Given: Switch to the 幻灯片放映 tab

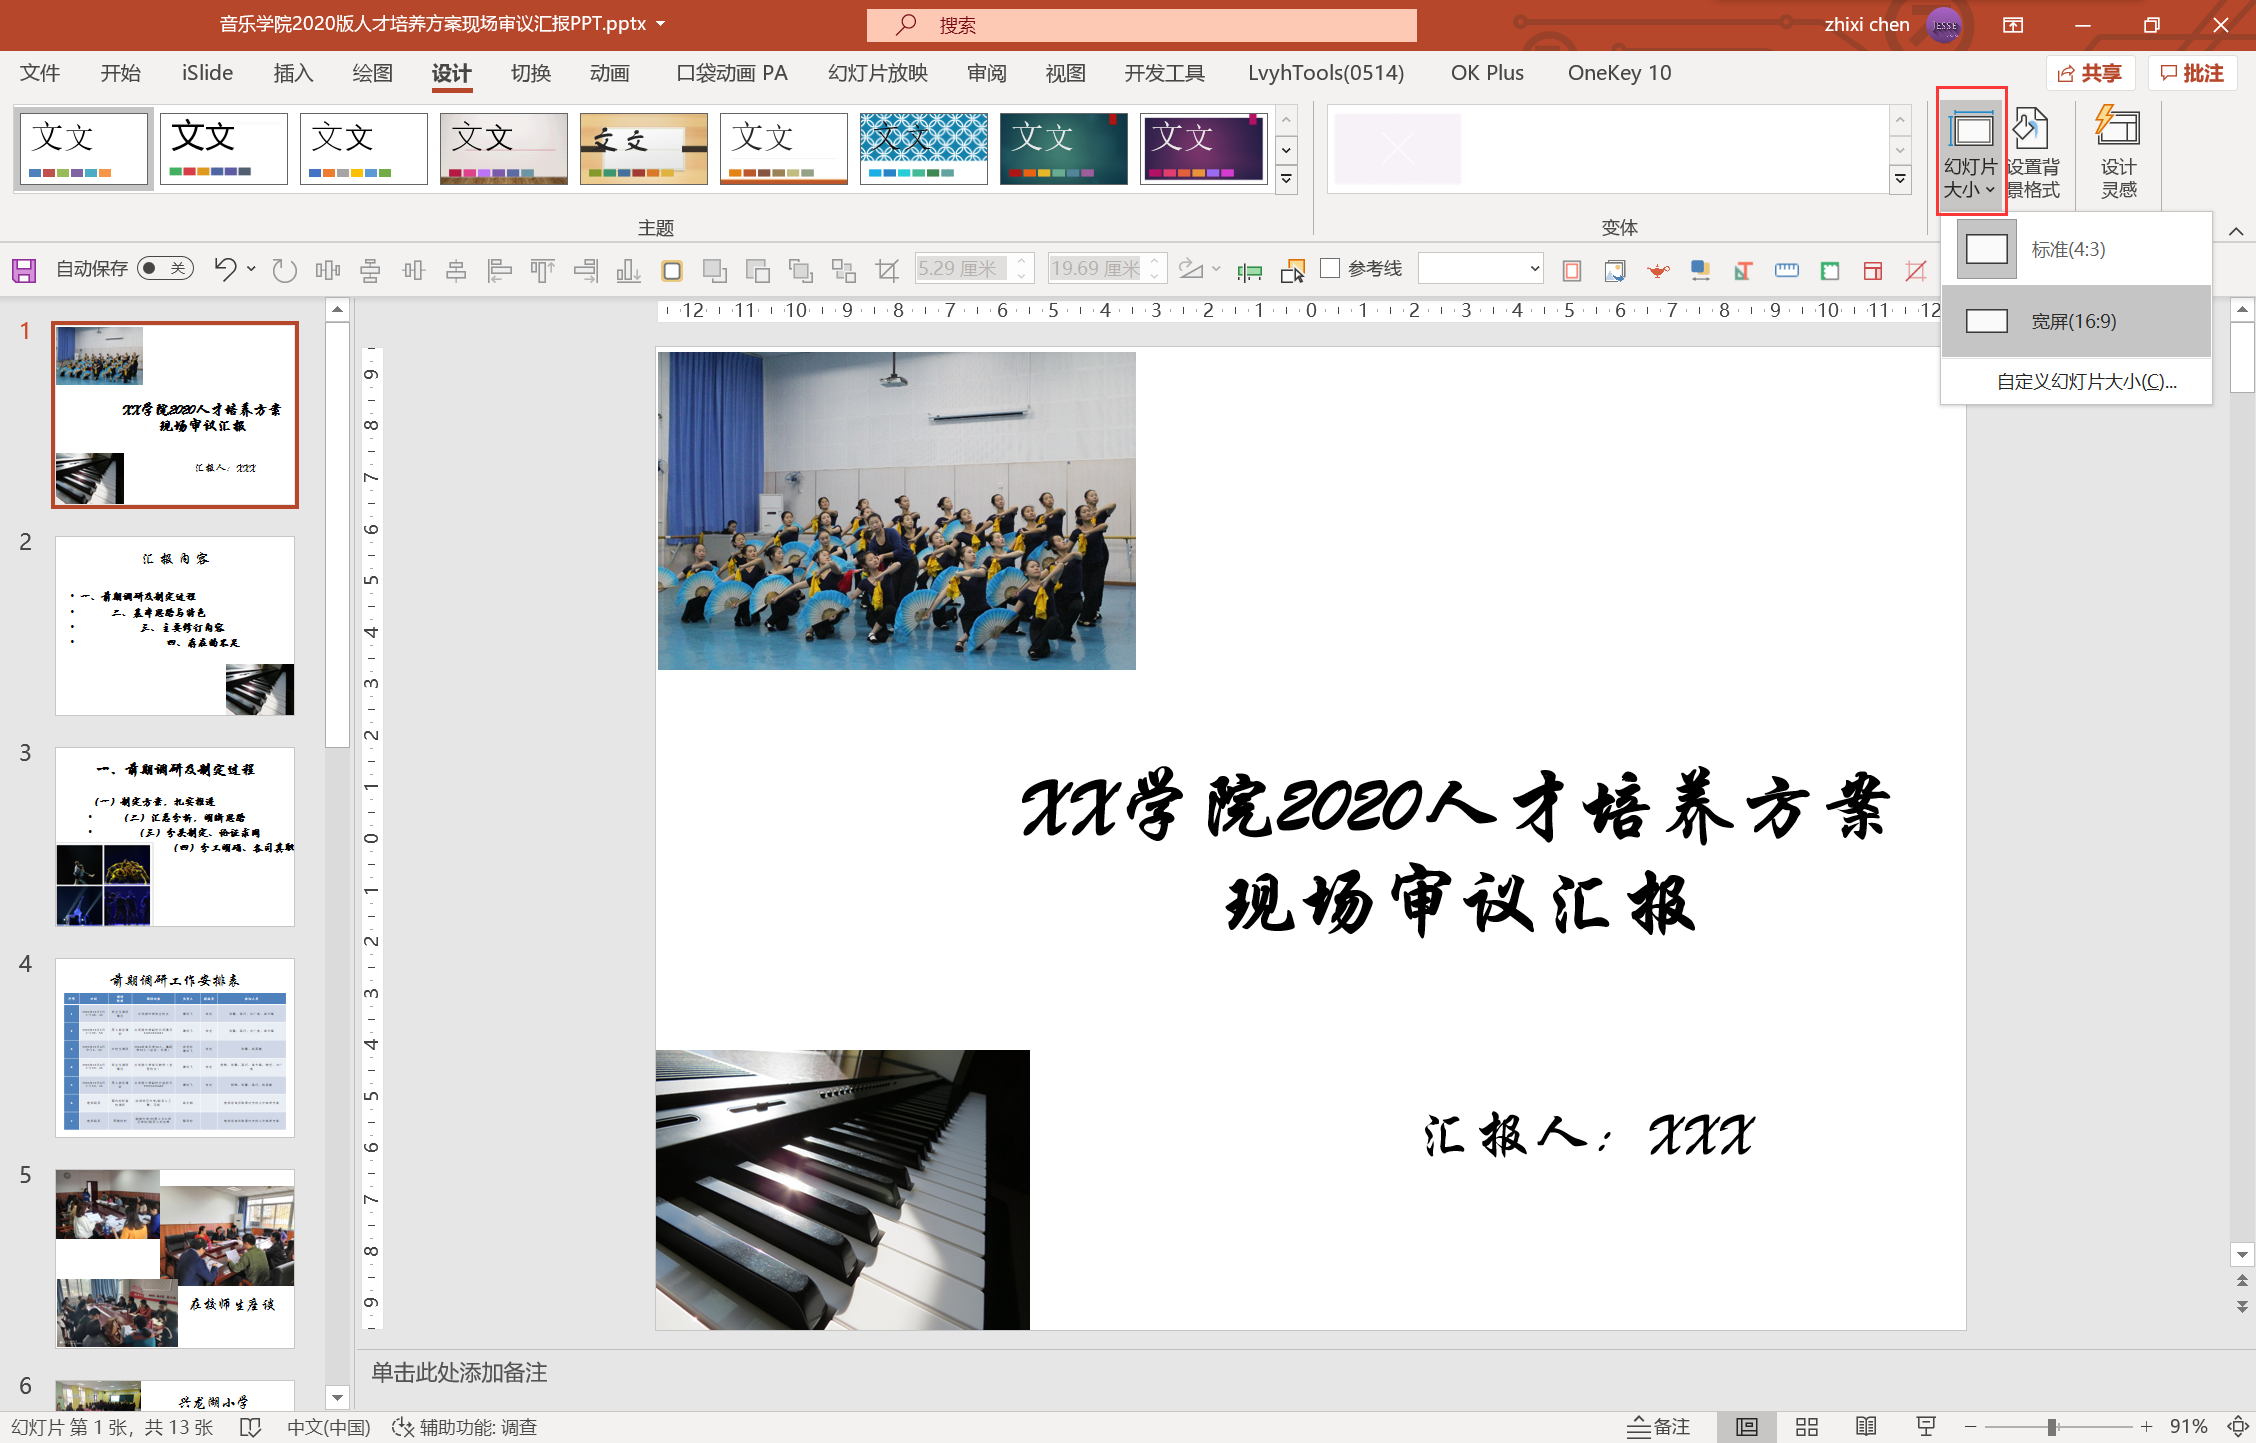Looking at the screenshot, I should pyautogui.click(x=877, y=73).
